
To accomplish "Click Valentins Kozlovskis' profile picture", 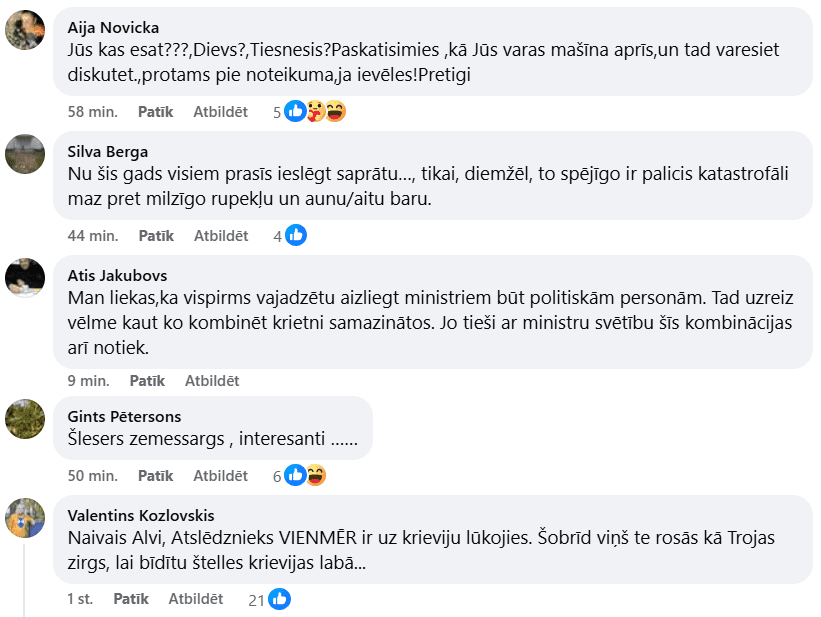I will click(25, 517).
